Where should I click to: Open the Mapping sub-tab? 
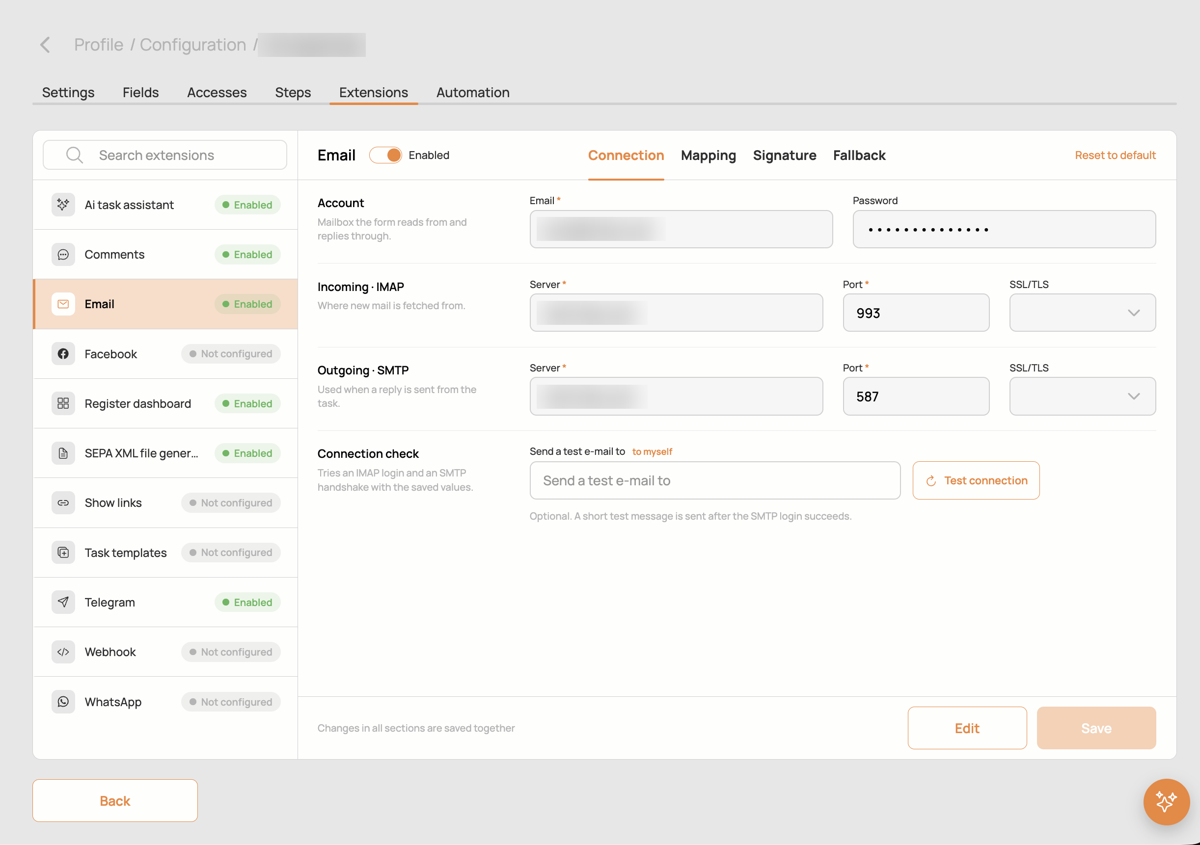(x=708, y=155)
